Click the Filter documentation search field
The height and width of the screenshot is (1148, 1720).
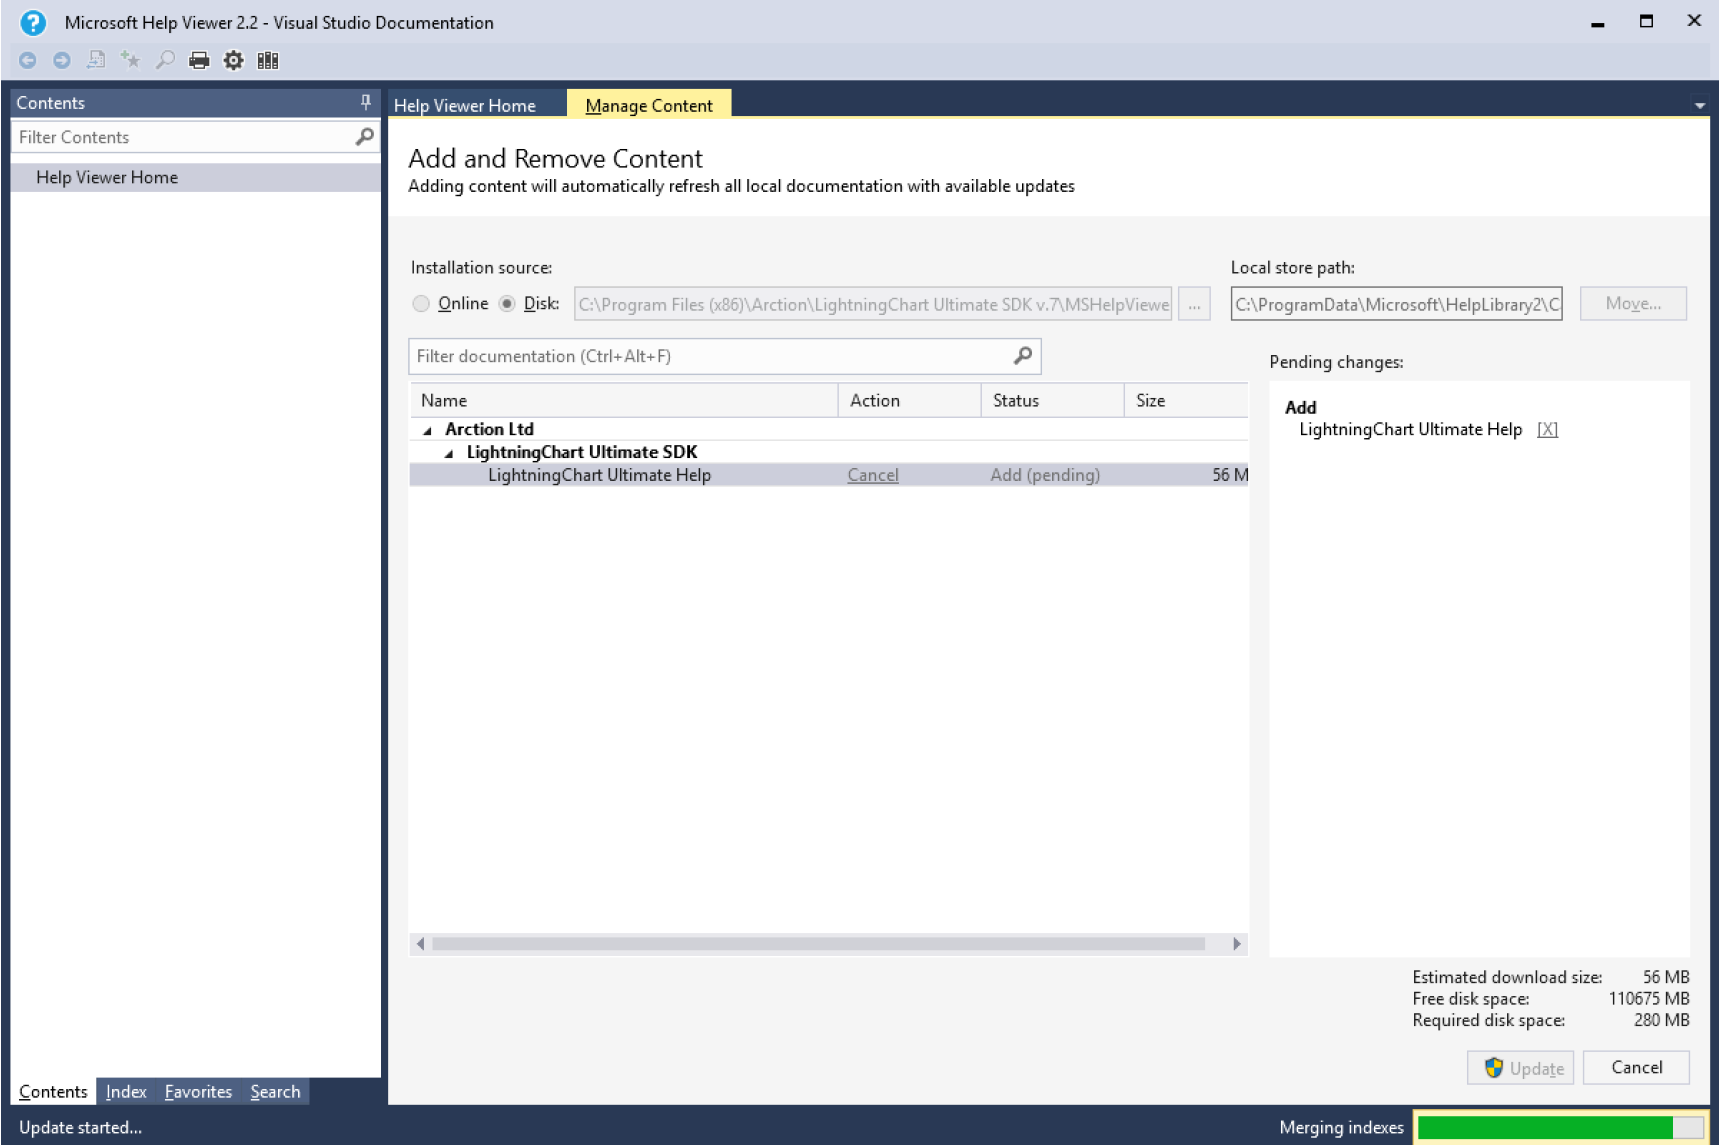pyautogui.click(x=710, y=357)
